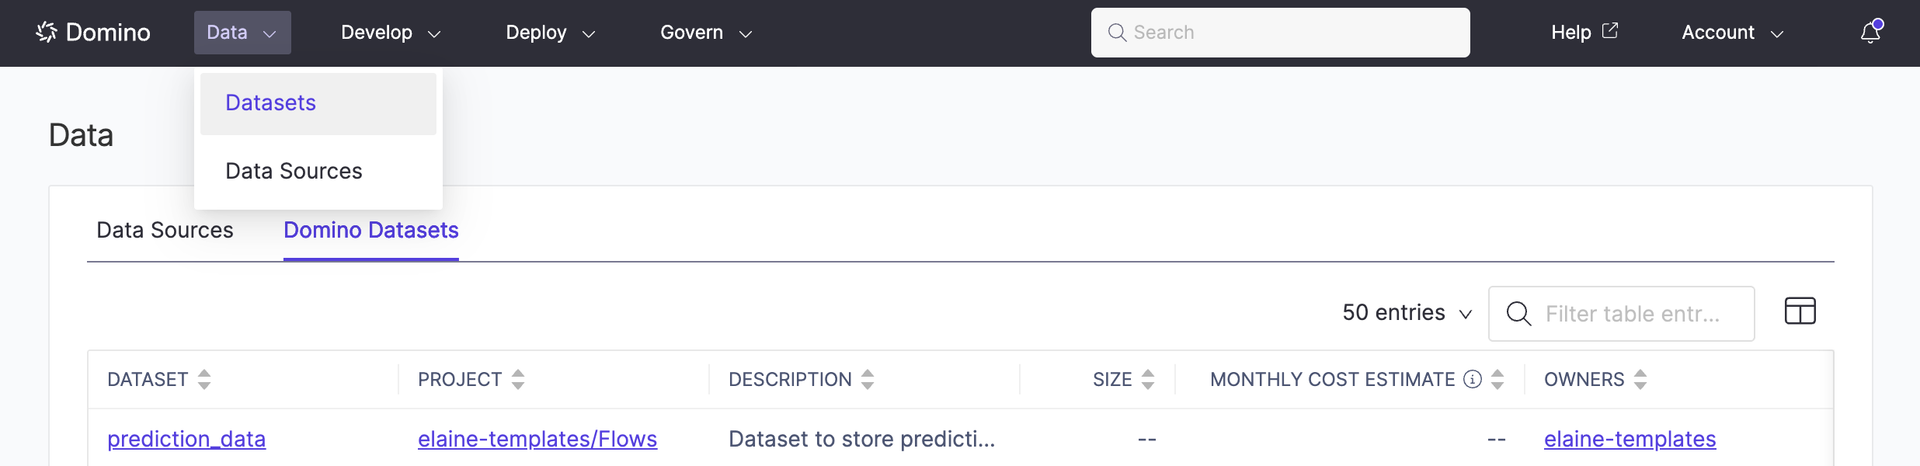Change the 50 entries page size dropdown
This screenshot has height=466, width=1920.
[x=1407, y=313]
